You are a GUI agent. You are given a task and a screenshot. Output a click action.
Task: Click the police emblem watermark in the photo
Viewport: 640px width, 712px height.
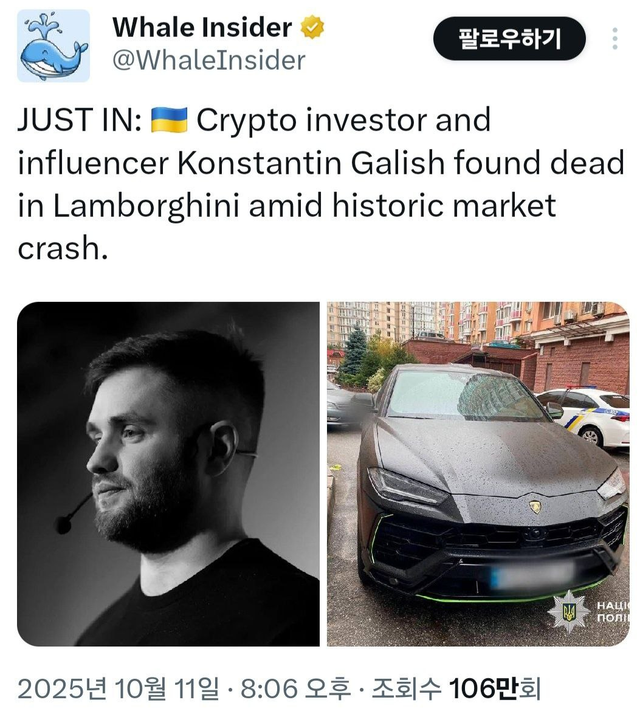coord(568,610)
